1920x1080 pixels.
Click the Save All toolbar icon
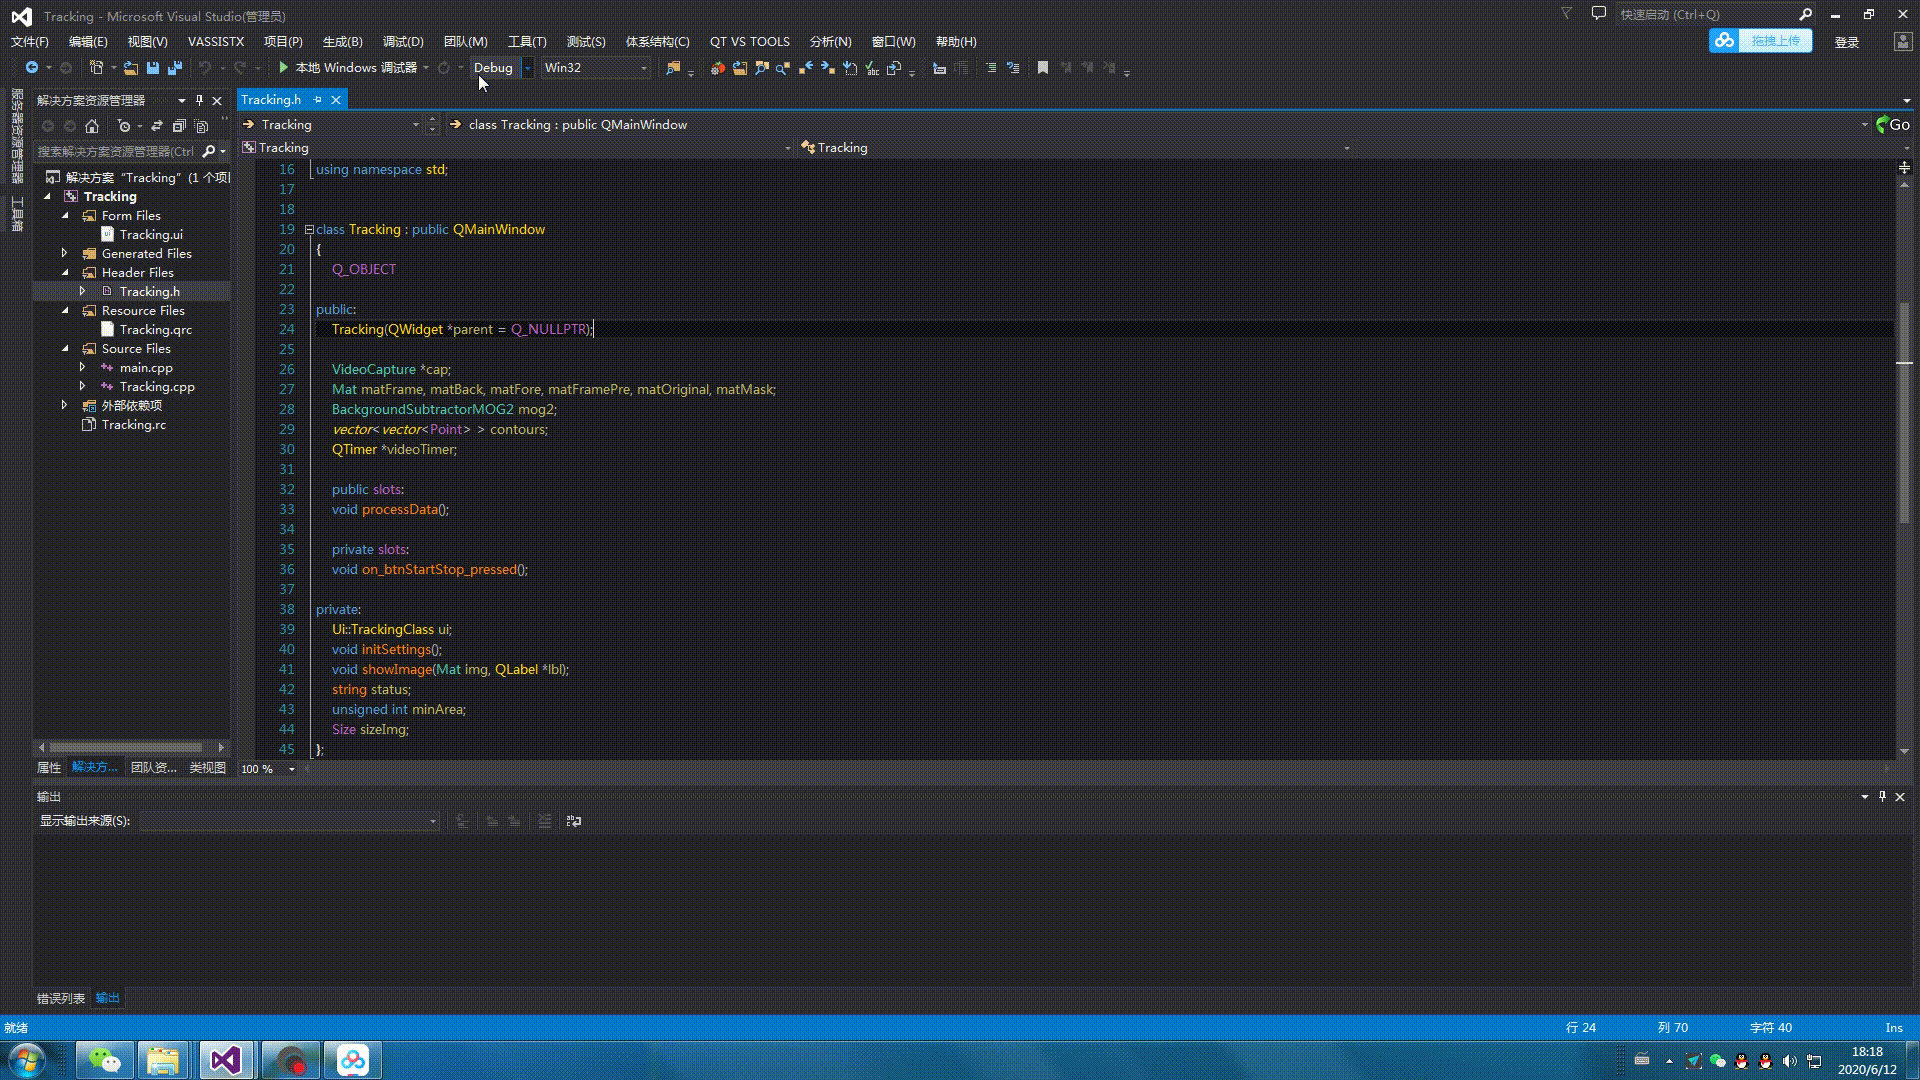click(175, 67)
